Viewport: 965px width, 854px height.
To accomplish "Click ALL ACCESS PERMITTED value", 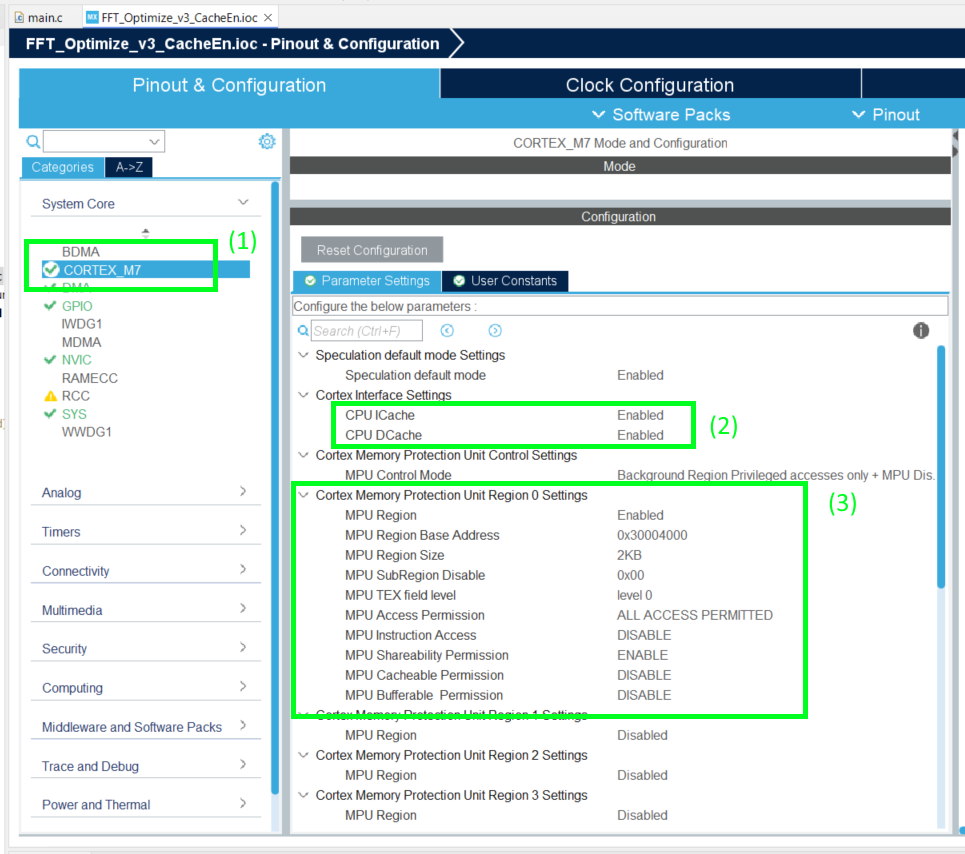I will tap(695, 615).
